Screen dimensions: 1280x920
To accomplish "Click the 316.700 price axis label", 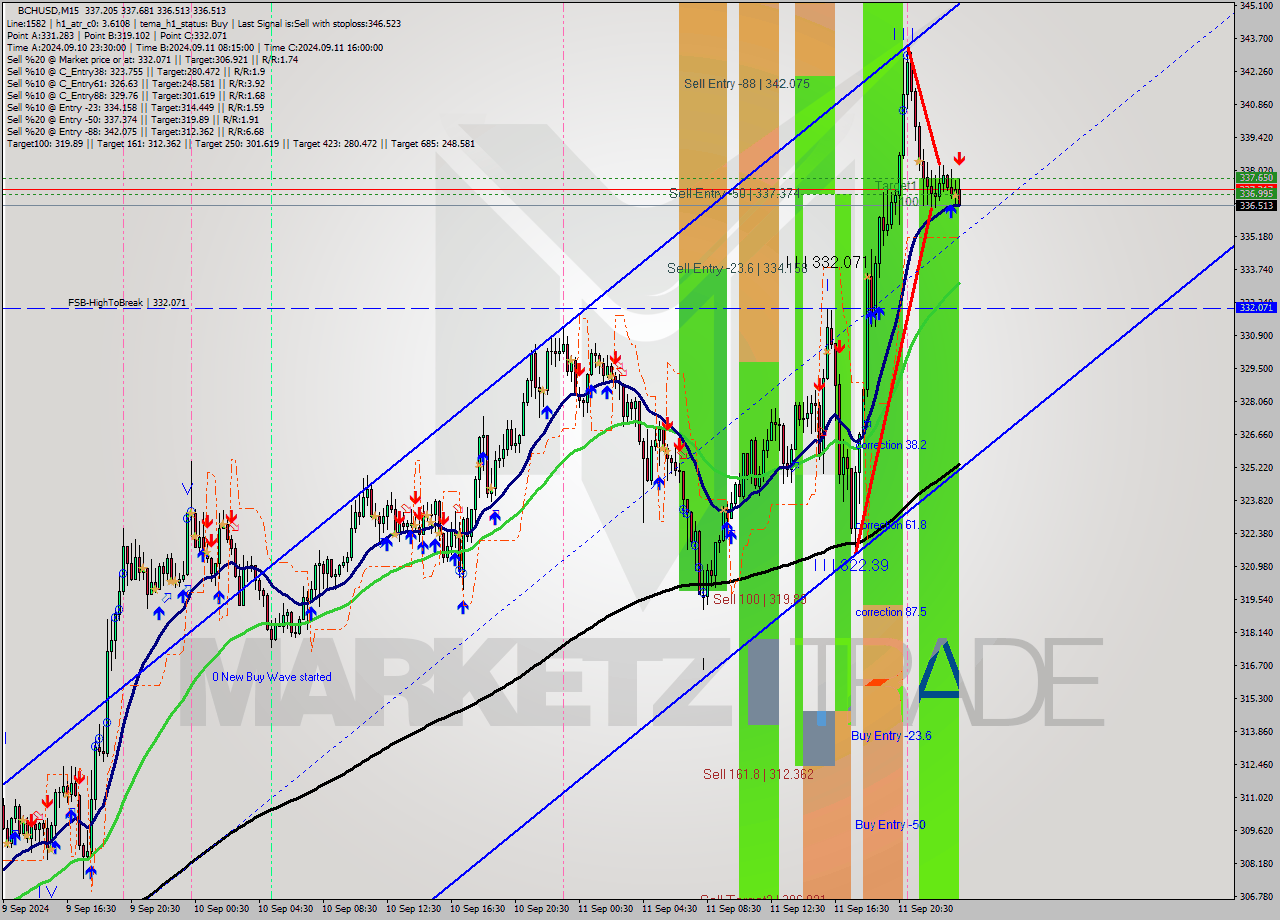I will (x=1256, y=665).
